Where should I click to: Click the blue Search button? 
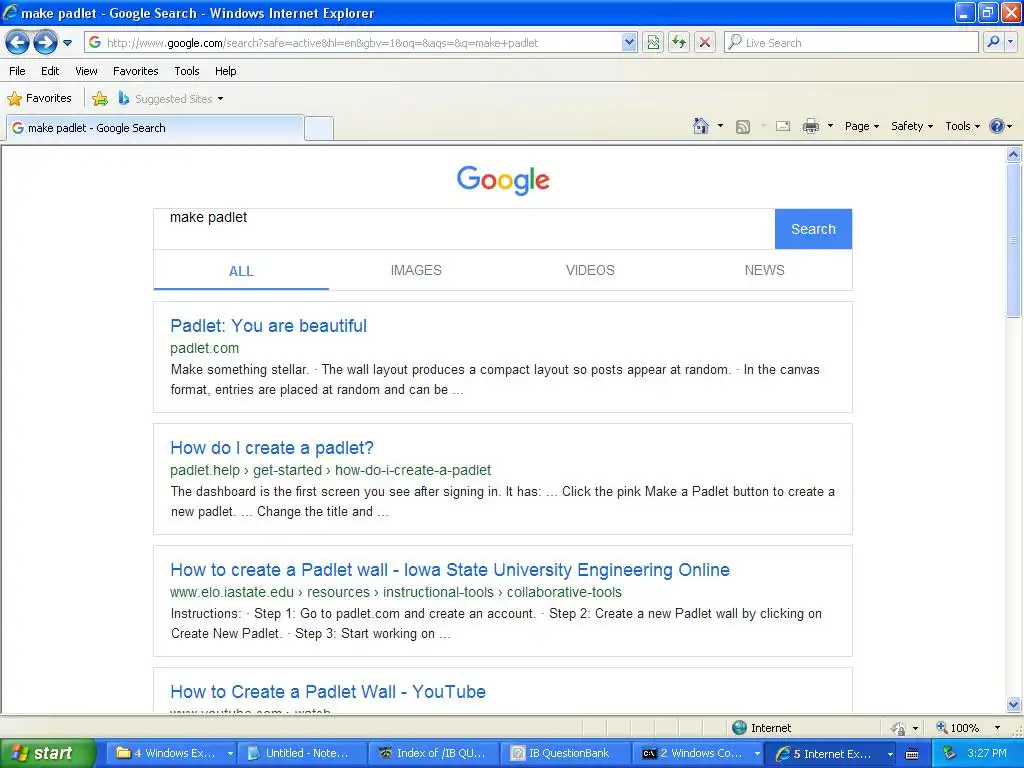pos(813,229)
